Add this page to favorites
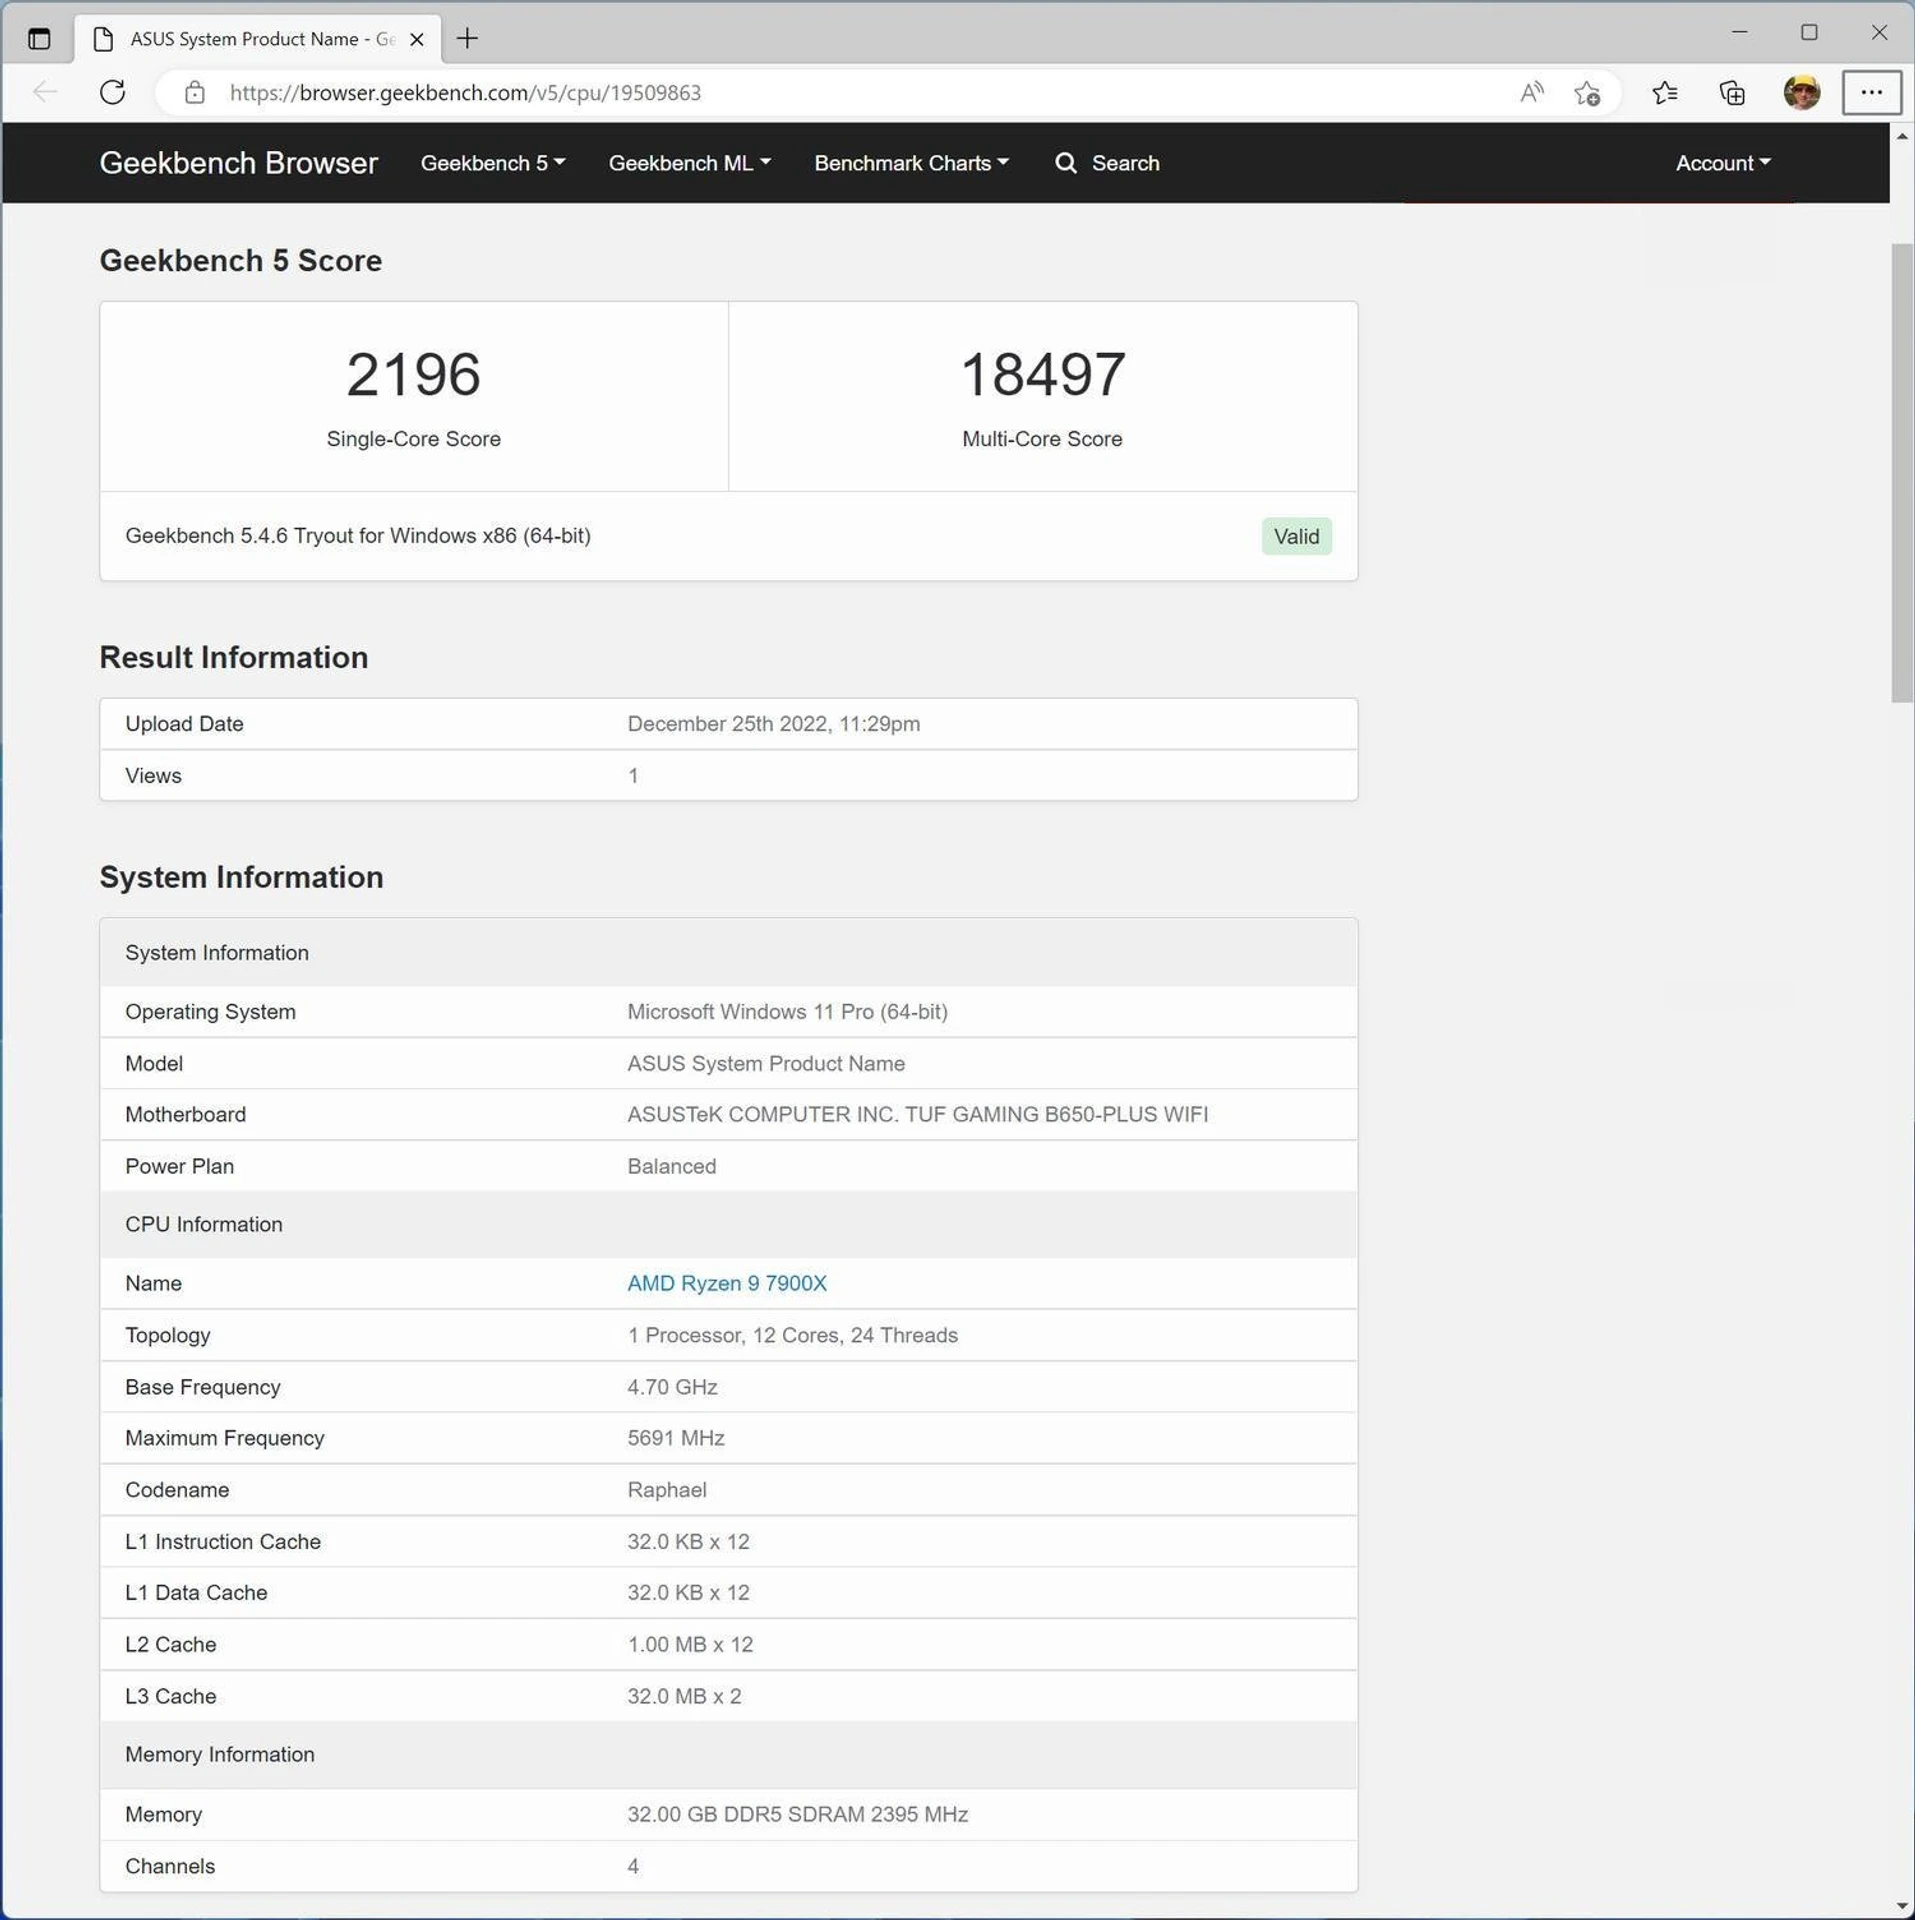This screenshot has height=1920, width=1915. (1587, 93)
